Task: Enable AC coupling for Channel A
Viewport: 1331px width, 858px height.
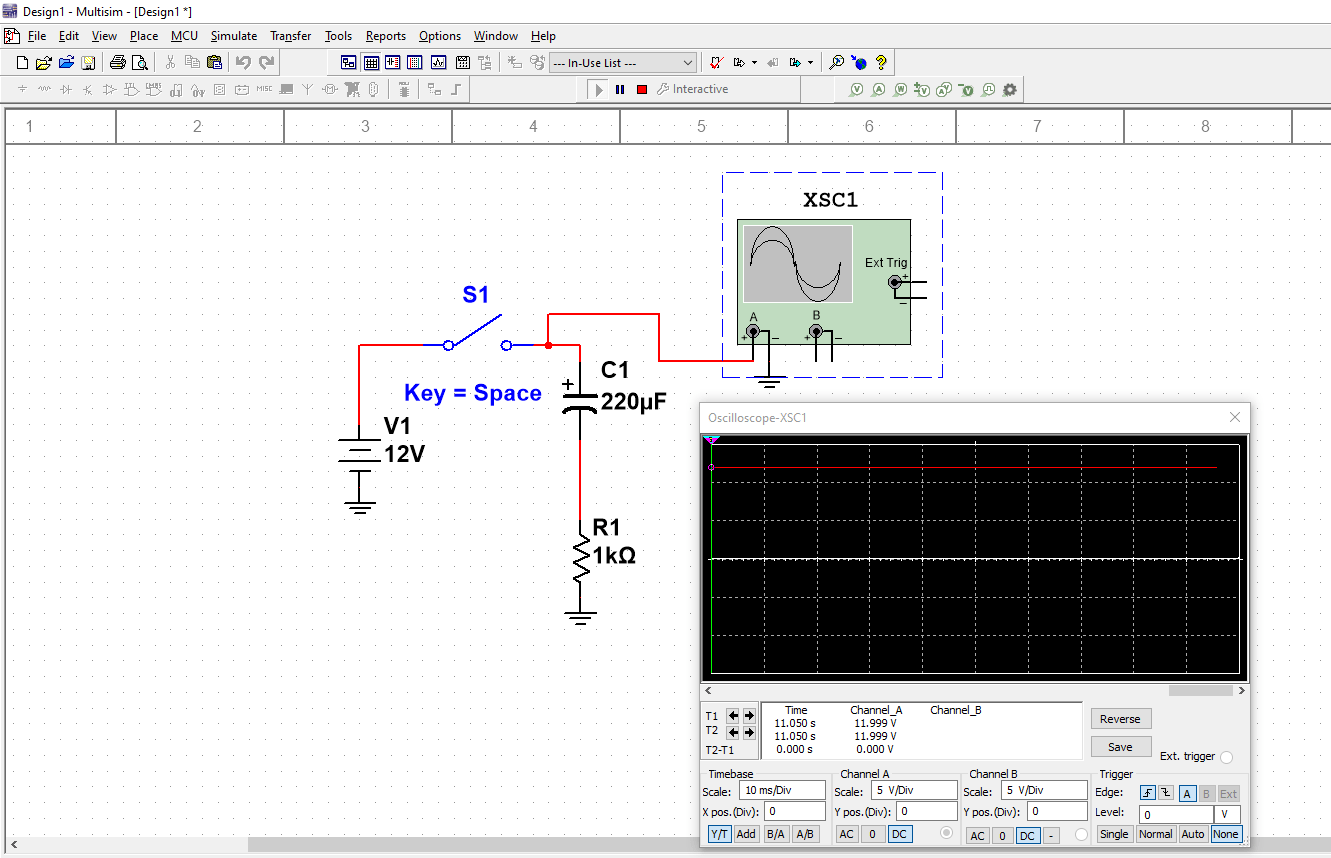Action: (846, 834)
